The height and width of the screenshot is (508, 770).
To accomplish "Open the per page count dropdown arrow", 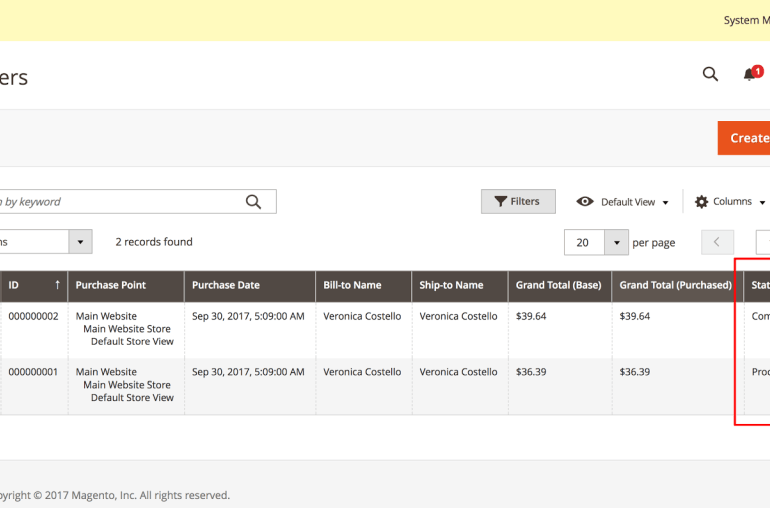I will point(616,242).
